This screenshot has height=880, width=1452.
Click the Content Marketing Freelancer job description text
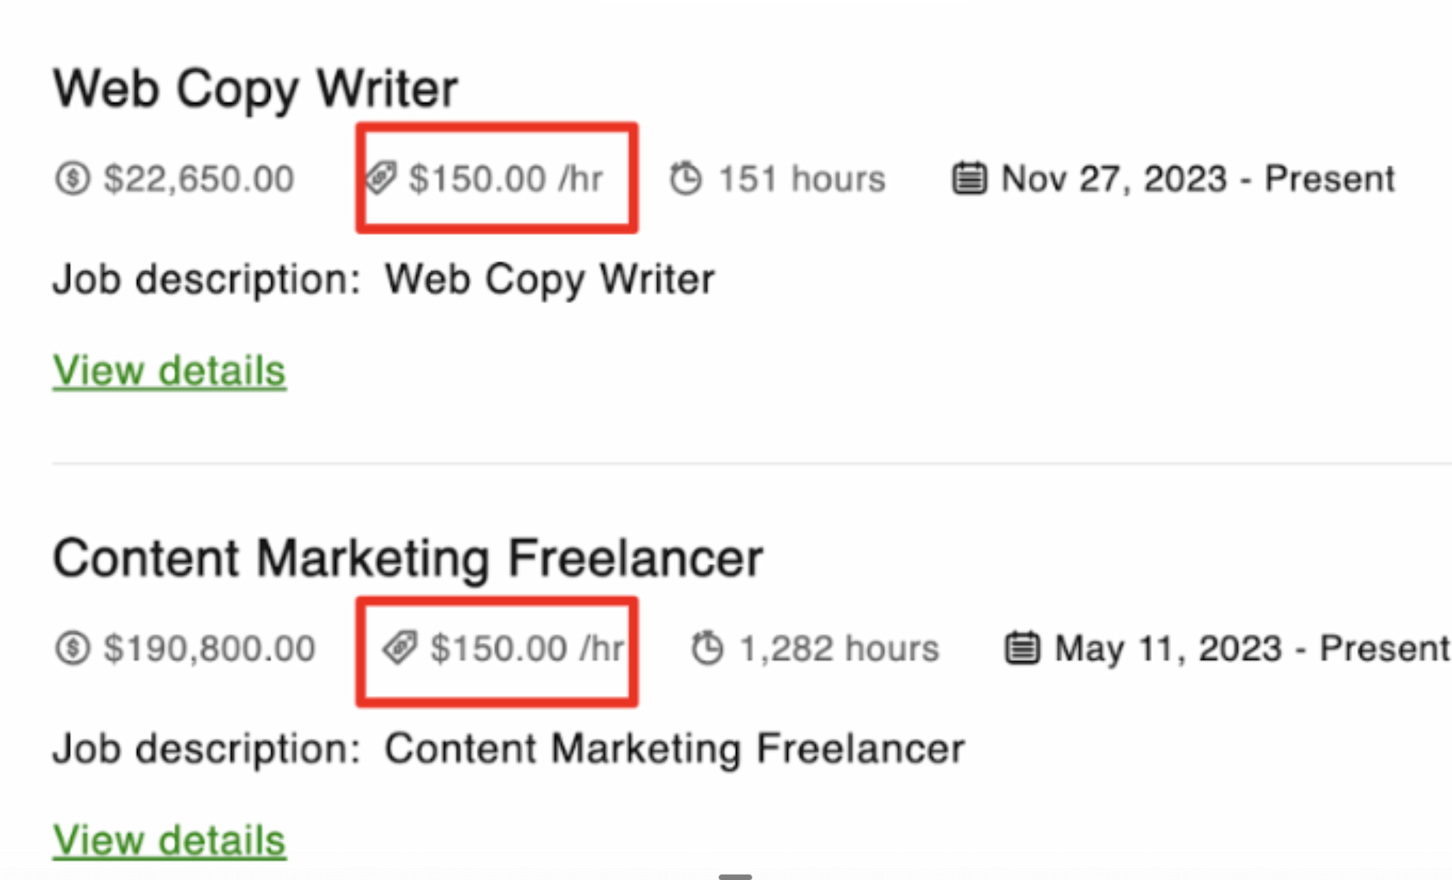click(674, 749)
